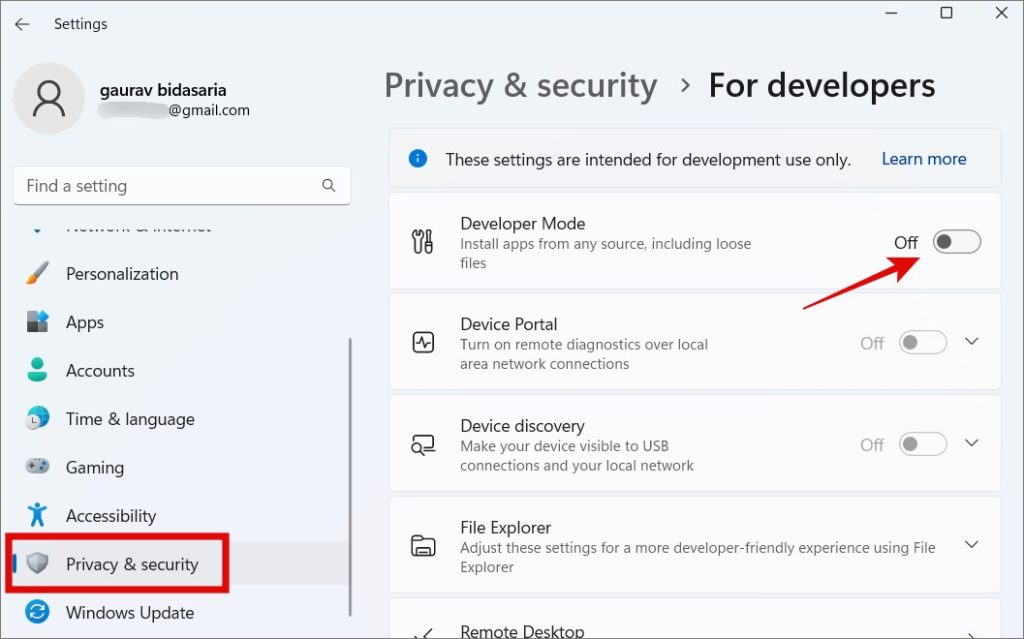
Task: Click the File Explorer title text
Action: point(505,527)
